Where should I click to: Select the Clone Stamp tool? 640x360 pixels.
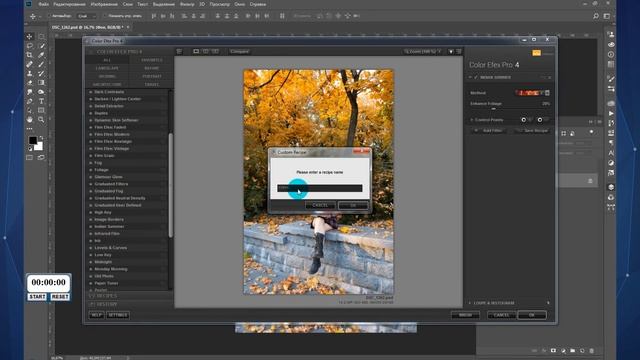[x=29, y=73]
